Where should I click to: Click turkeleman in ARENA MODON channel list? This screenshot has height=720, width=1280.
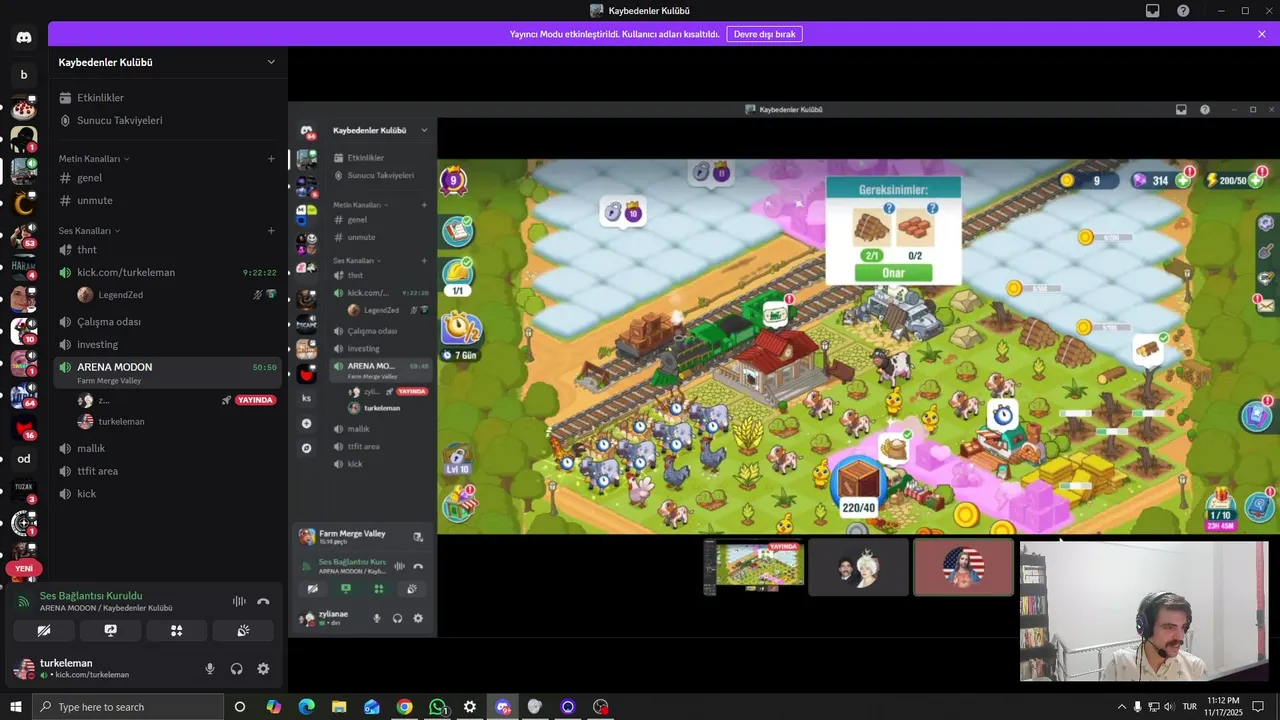121,422
